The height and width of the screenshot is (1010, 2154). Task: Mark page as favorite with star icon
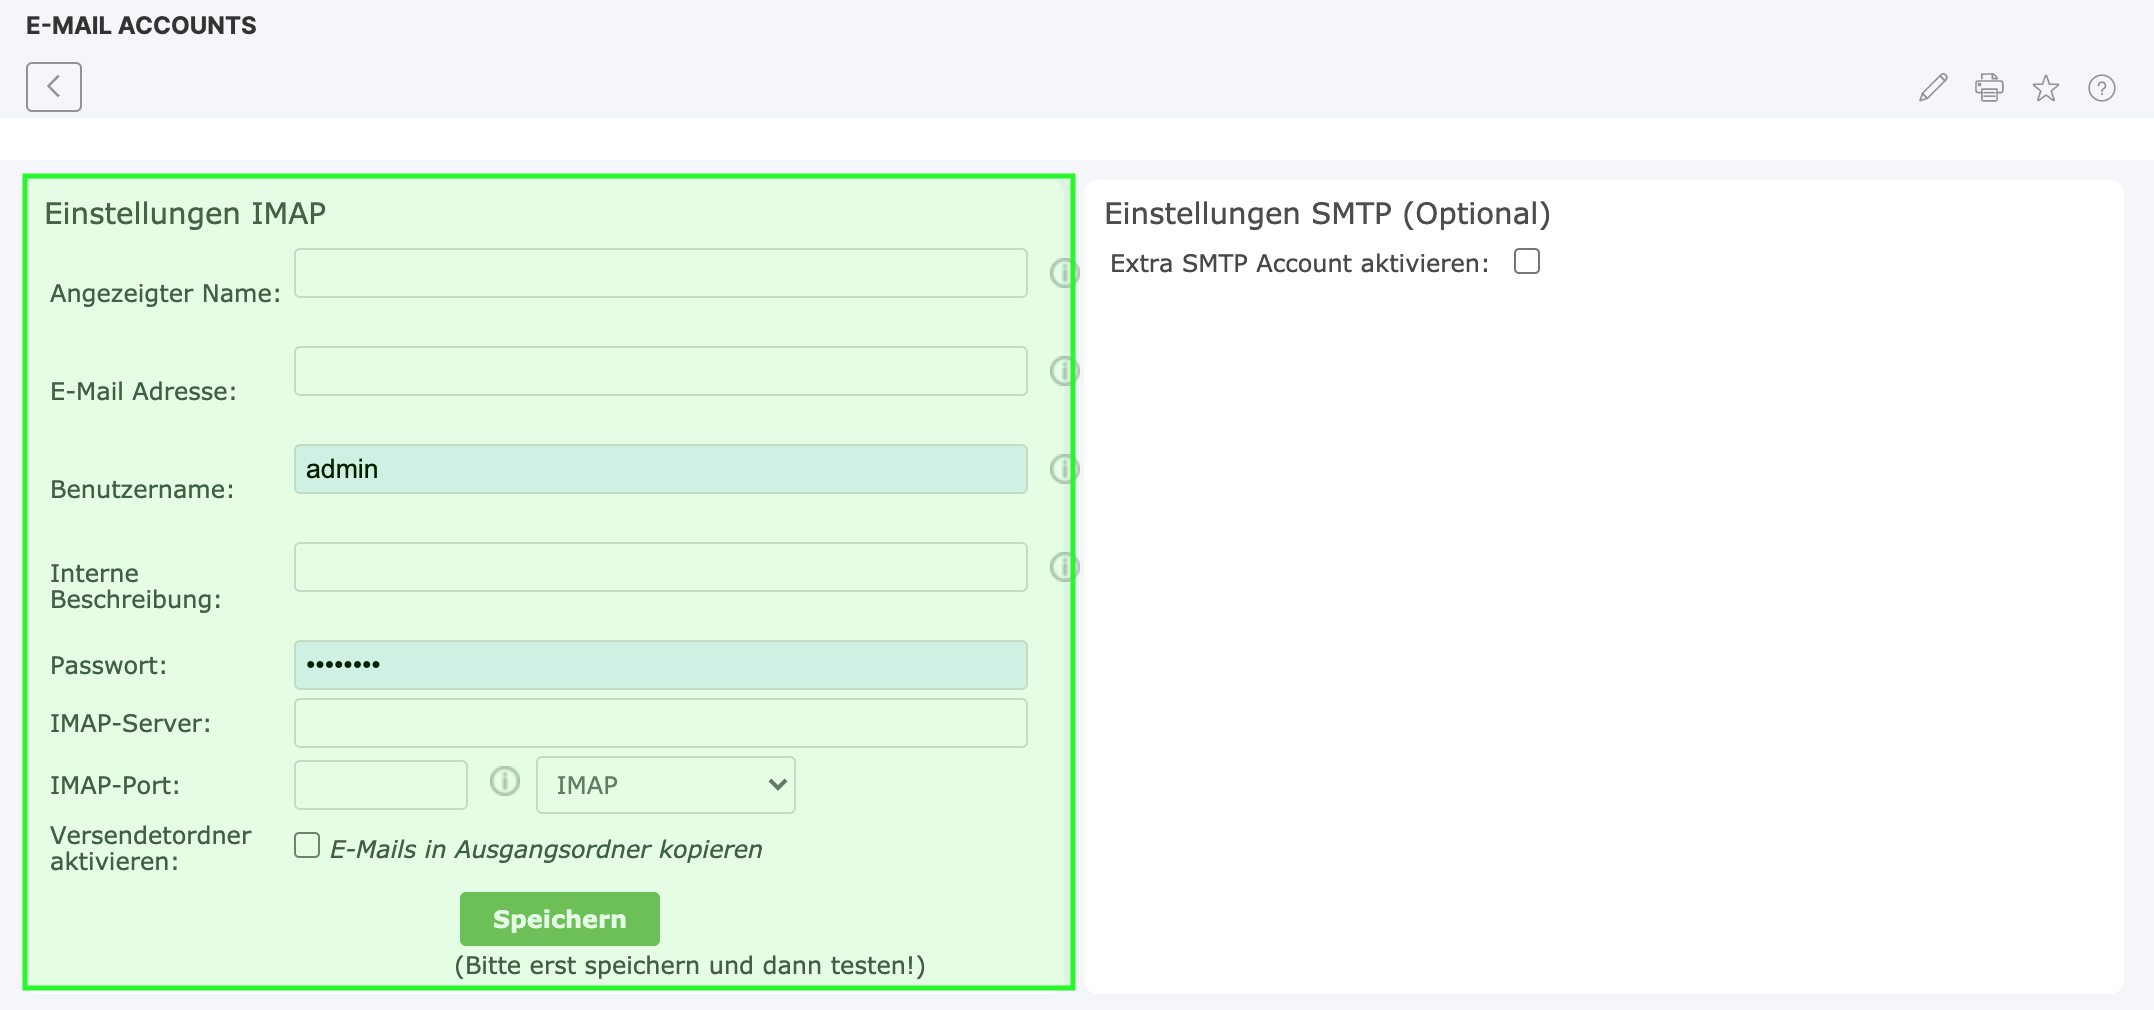(2045, 88)
